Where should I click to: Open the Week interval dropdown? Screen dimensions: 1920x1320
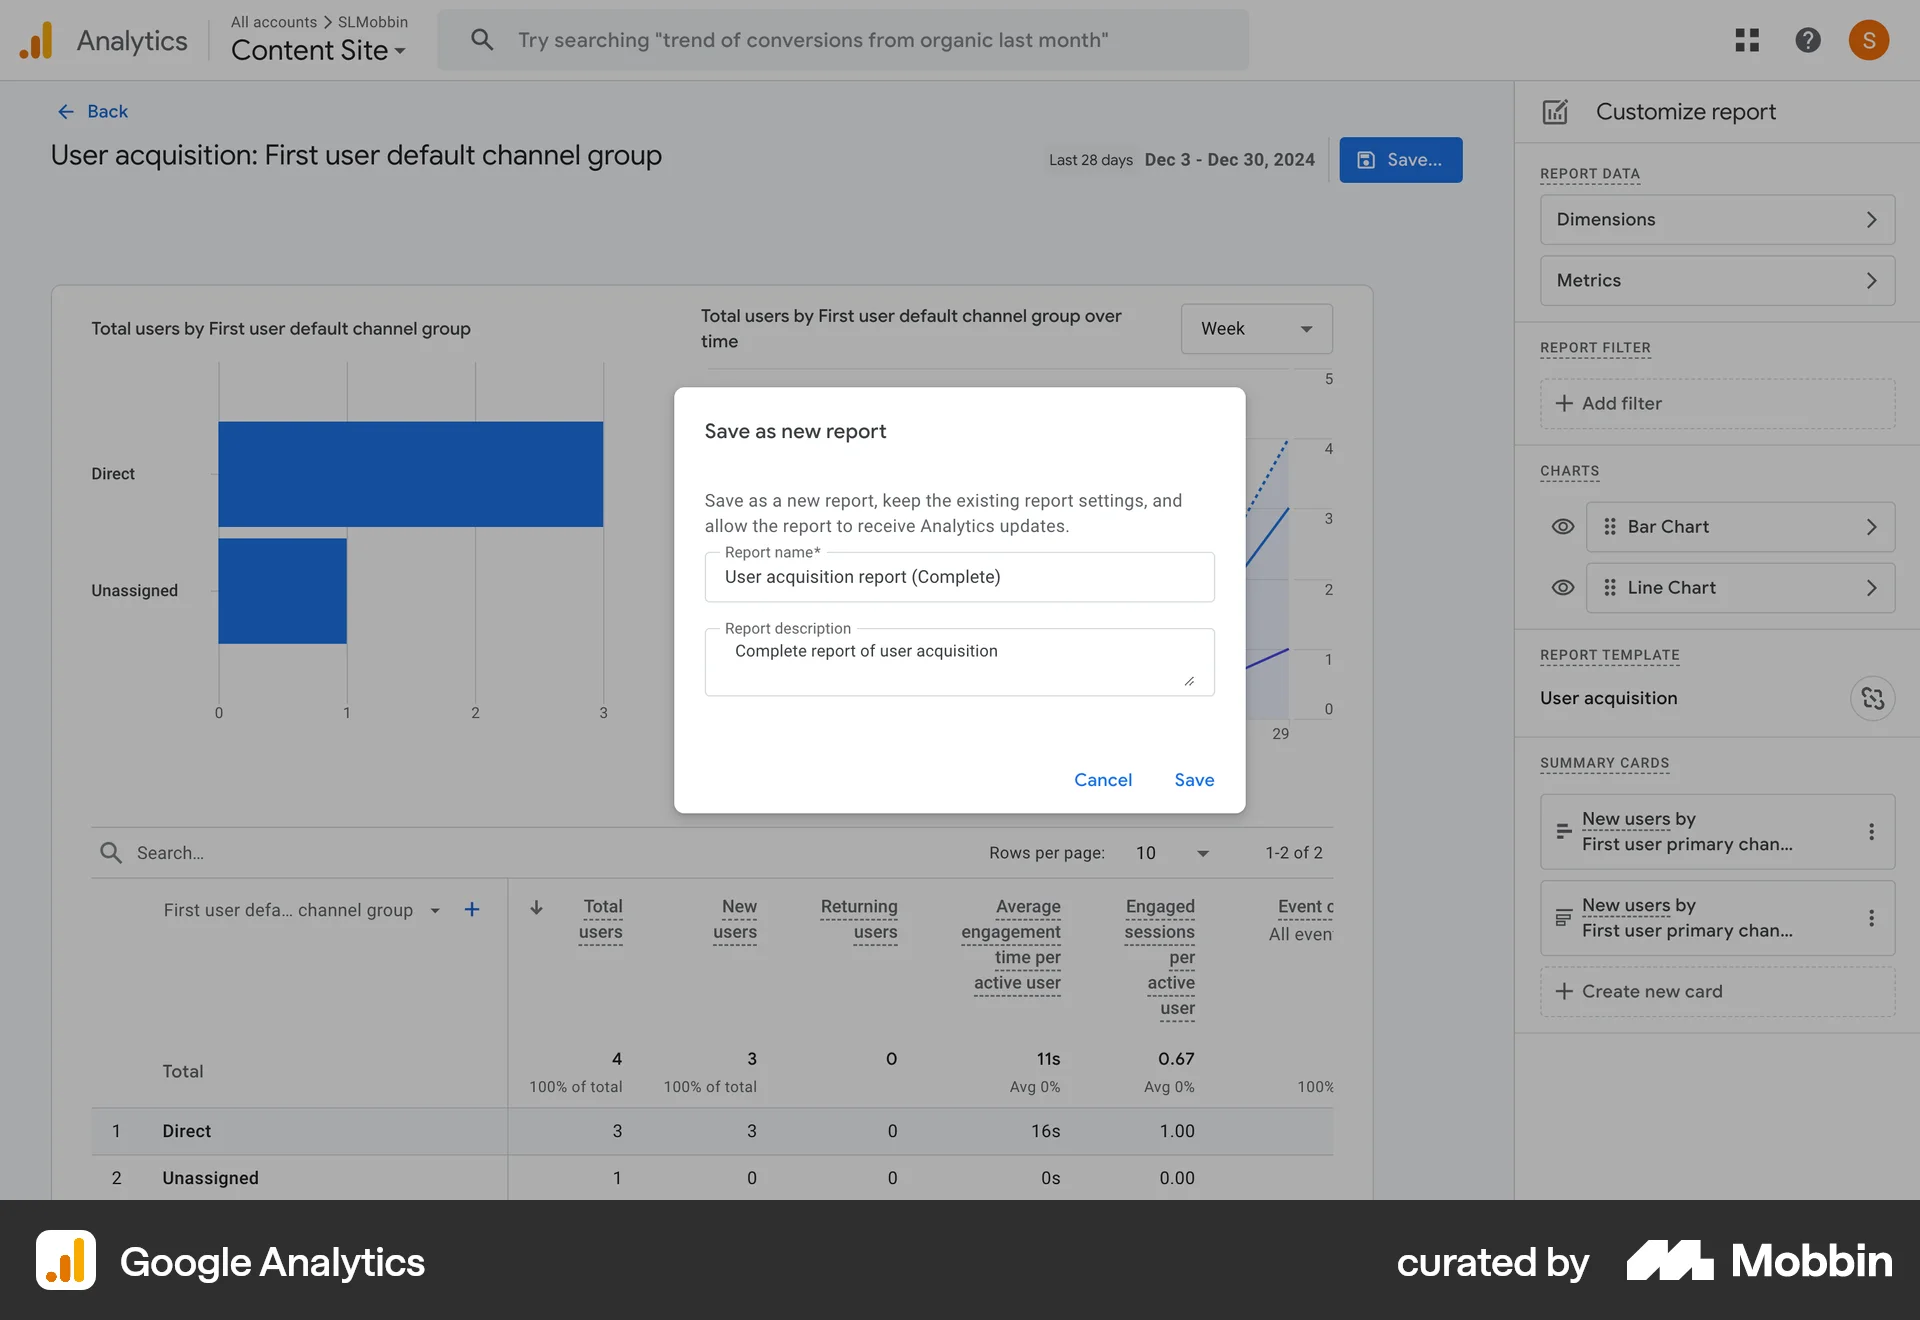pos(1256,328)
